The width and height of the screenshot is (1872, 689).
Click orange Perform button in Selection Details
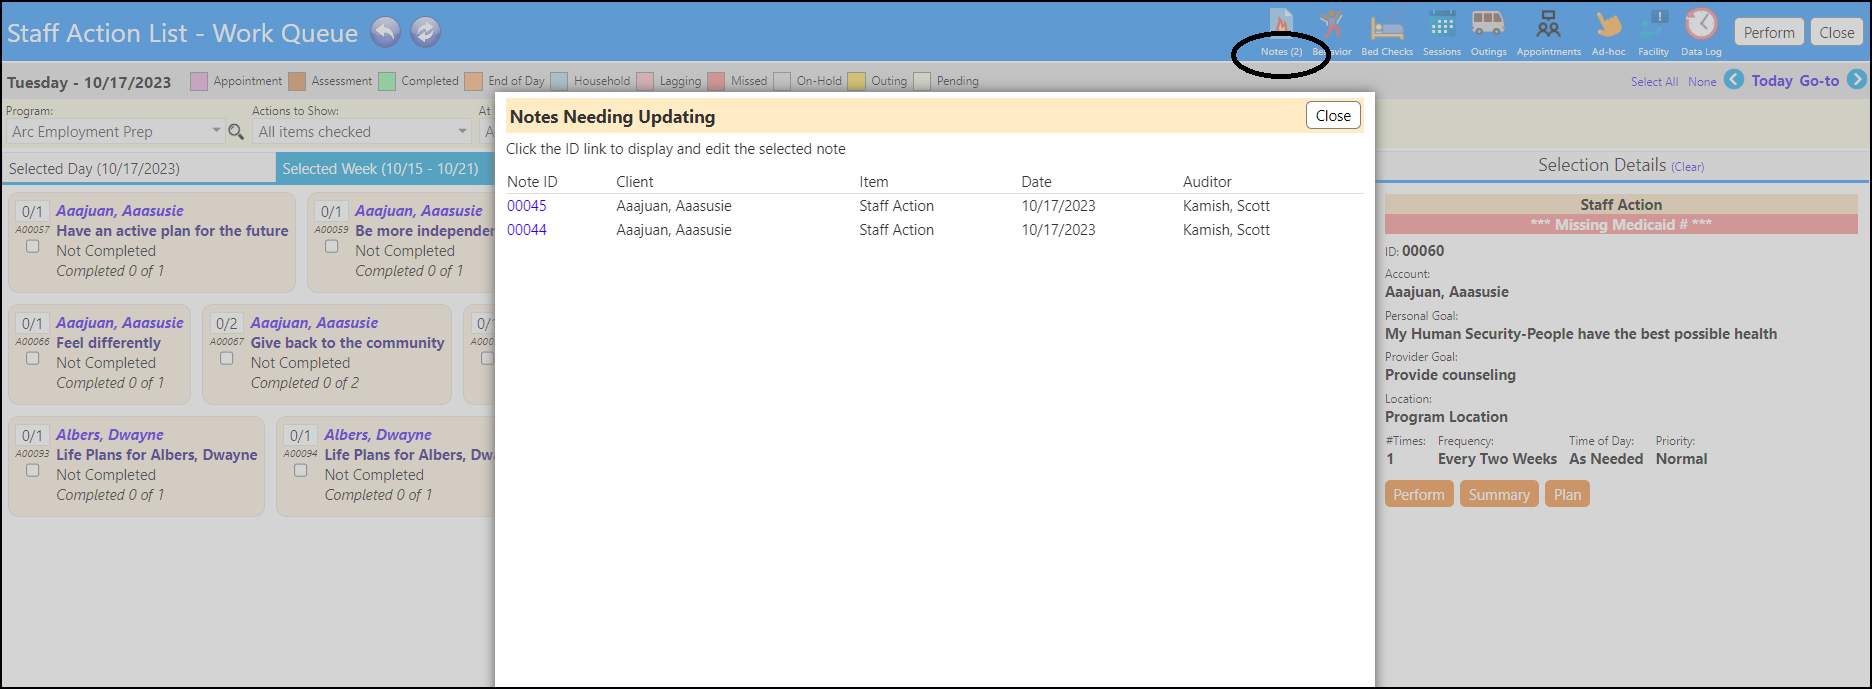[x=1419, y=494]
